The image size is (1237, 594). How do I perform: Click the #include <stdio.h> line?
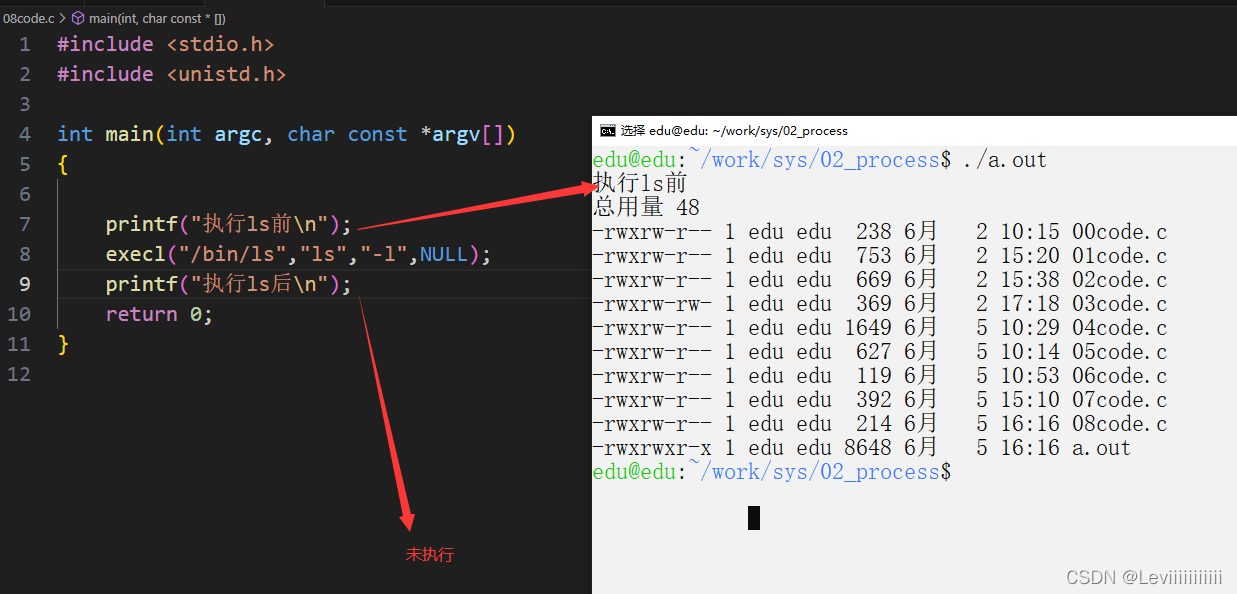(166, 44)
